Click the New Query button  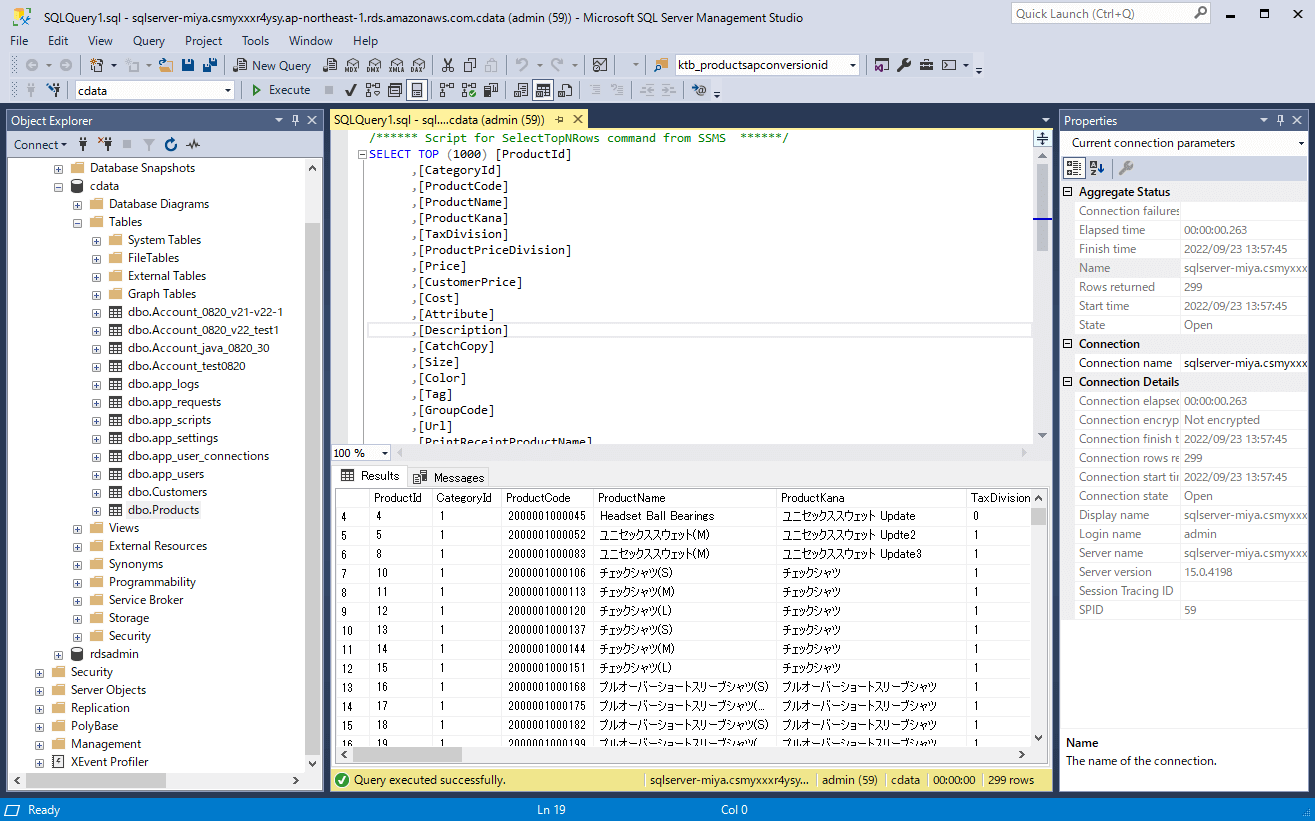coord(273,65)
